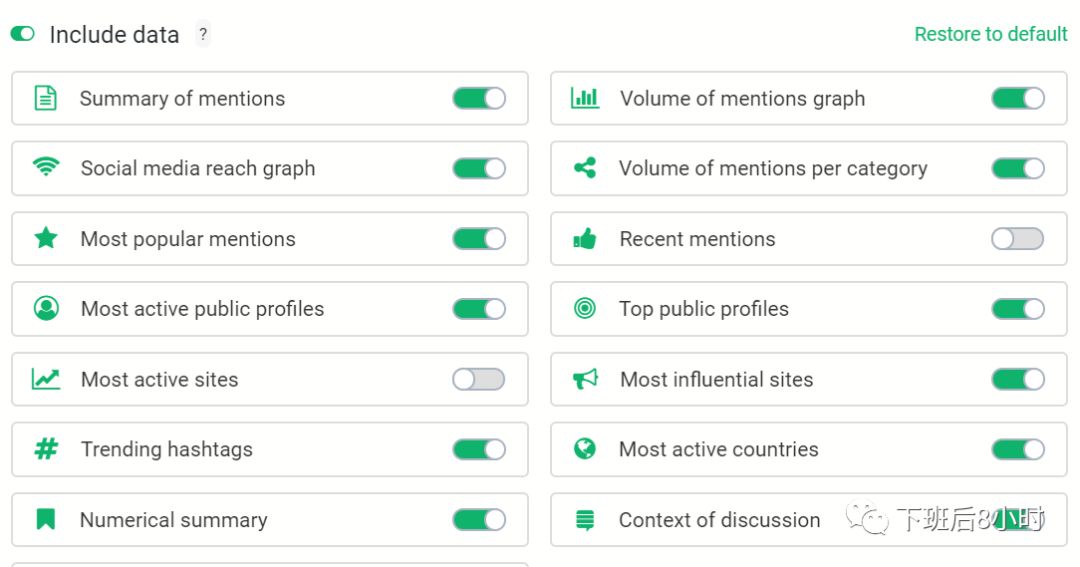The image size is (1080, 567).
Task: Turn off the Trending hashtags toggle
Action: [479, 449]
